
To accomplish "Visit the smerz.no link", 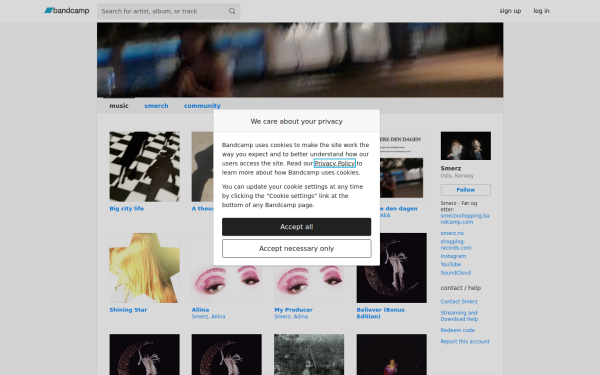I will coord(452,233).
